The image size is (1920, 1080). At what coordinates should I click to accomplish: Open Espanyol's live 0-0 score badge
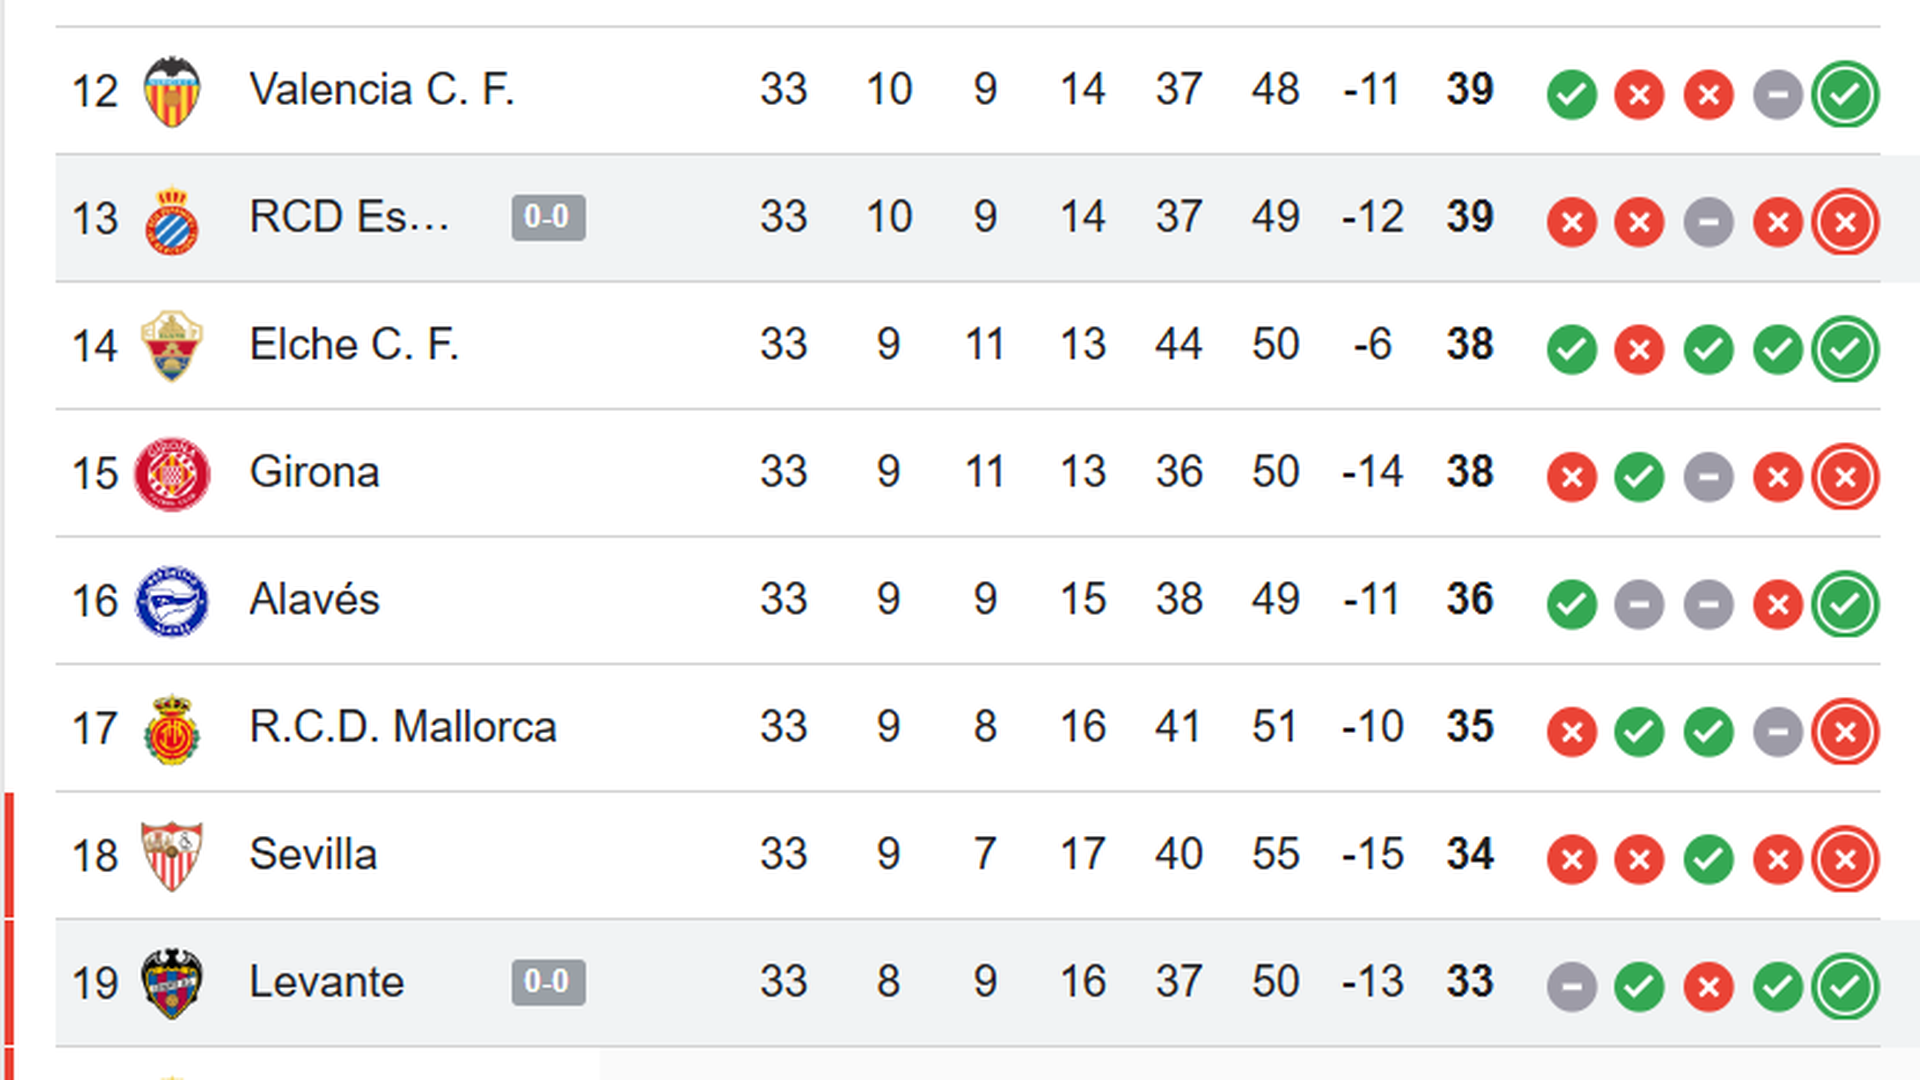click(x=548, y=217)
